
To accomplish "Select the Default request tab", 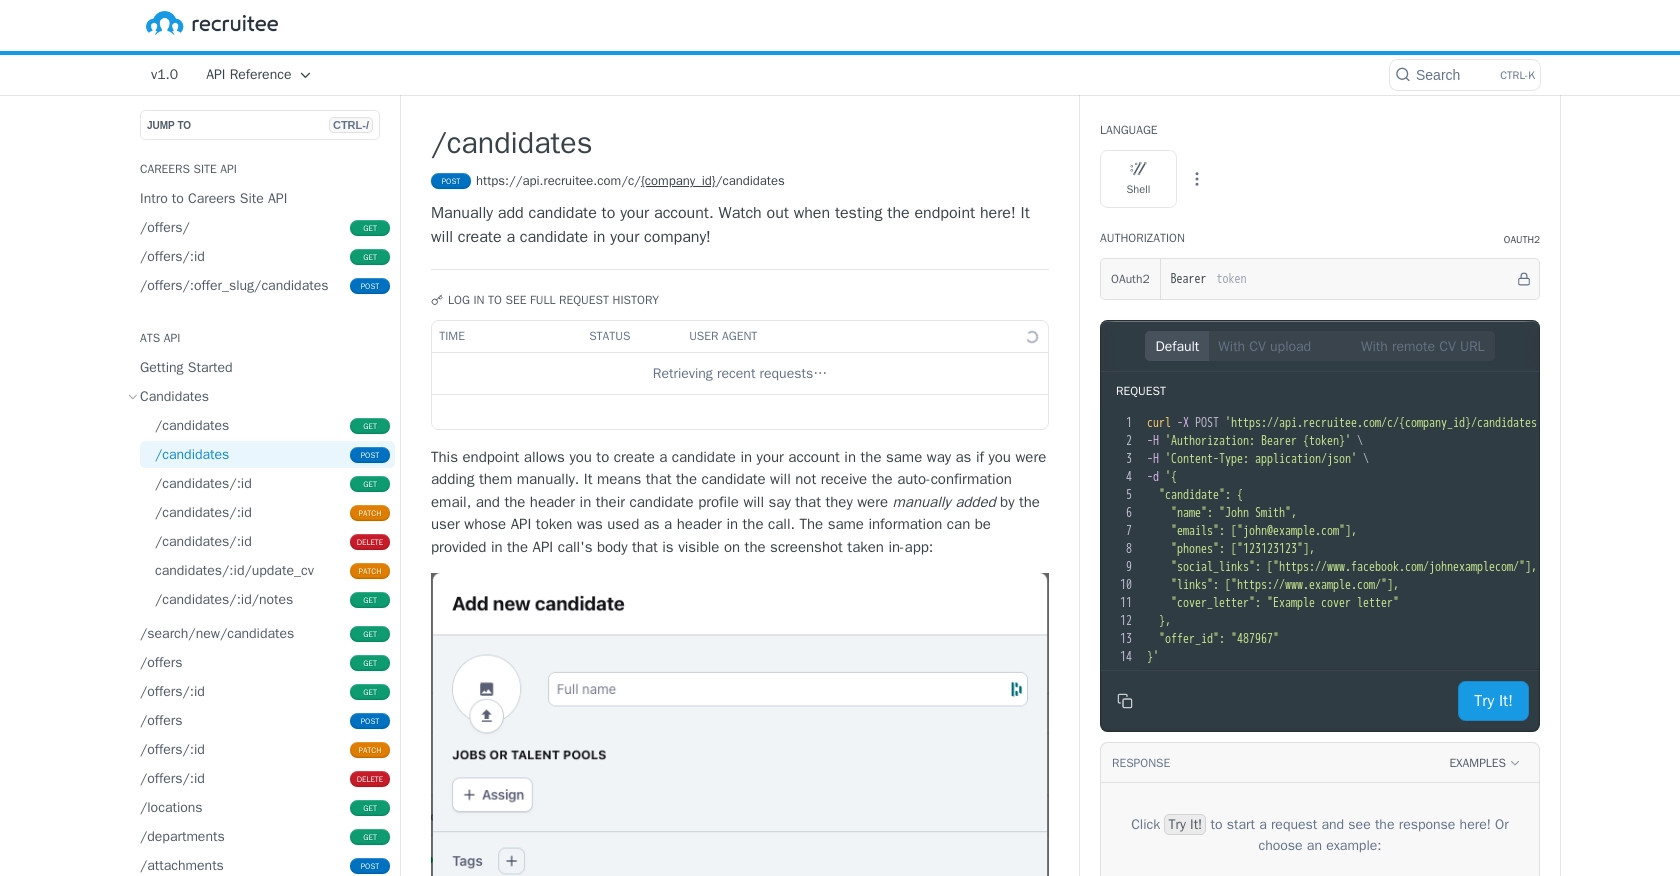I will pos(1177,347).
